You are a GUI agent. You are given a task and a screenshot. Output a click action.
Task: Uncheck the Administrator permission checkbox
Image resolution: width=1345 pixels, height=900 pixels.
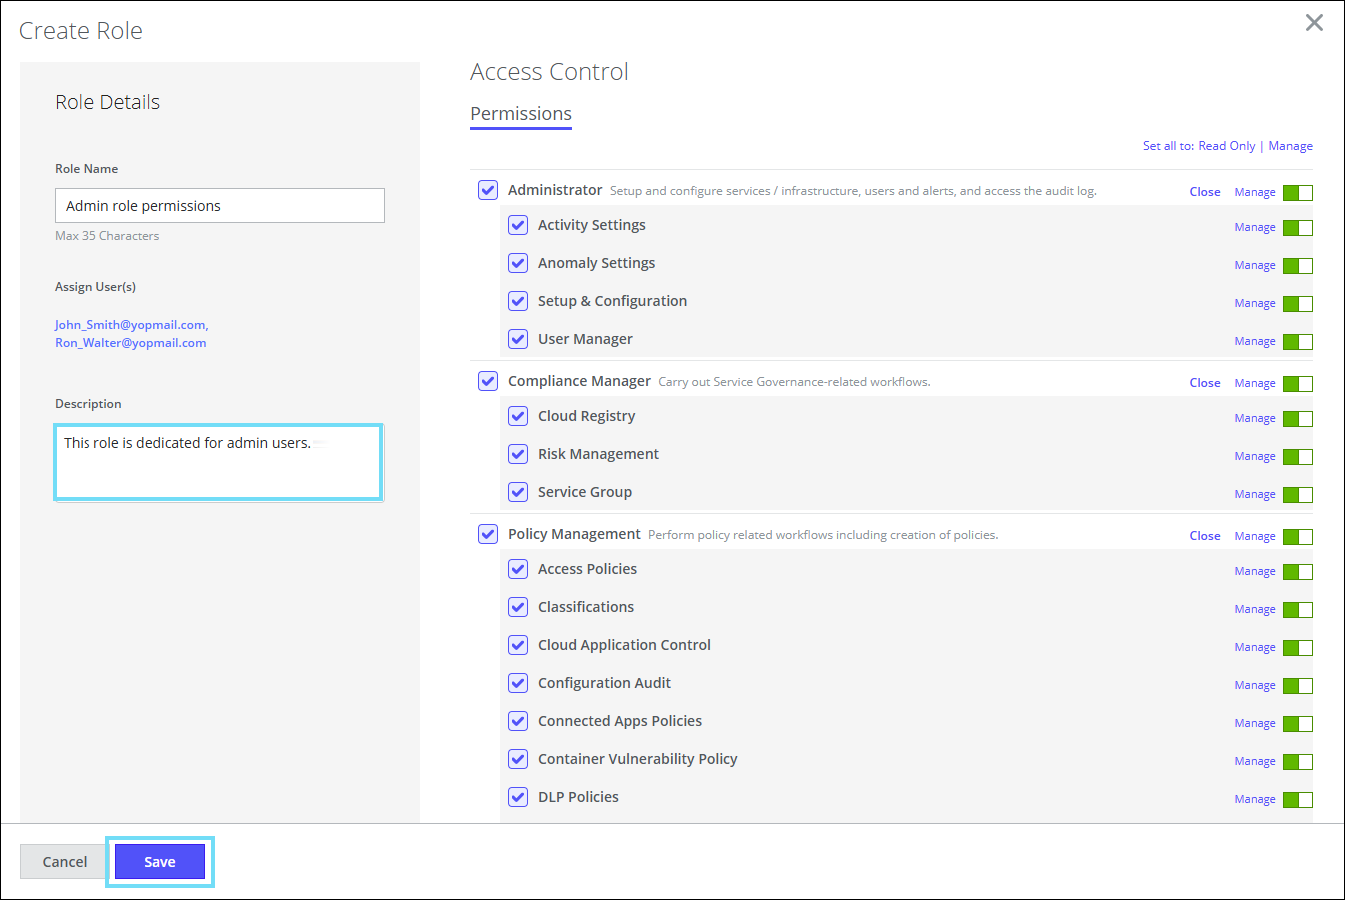point(488,190)
